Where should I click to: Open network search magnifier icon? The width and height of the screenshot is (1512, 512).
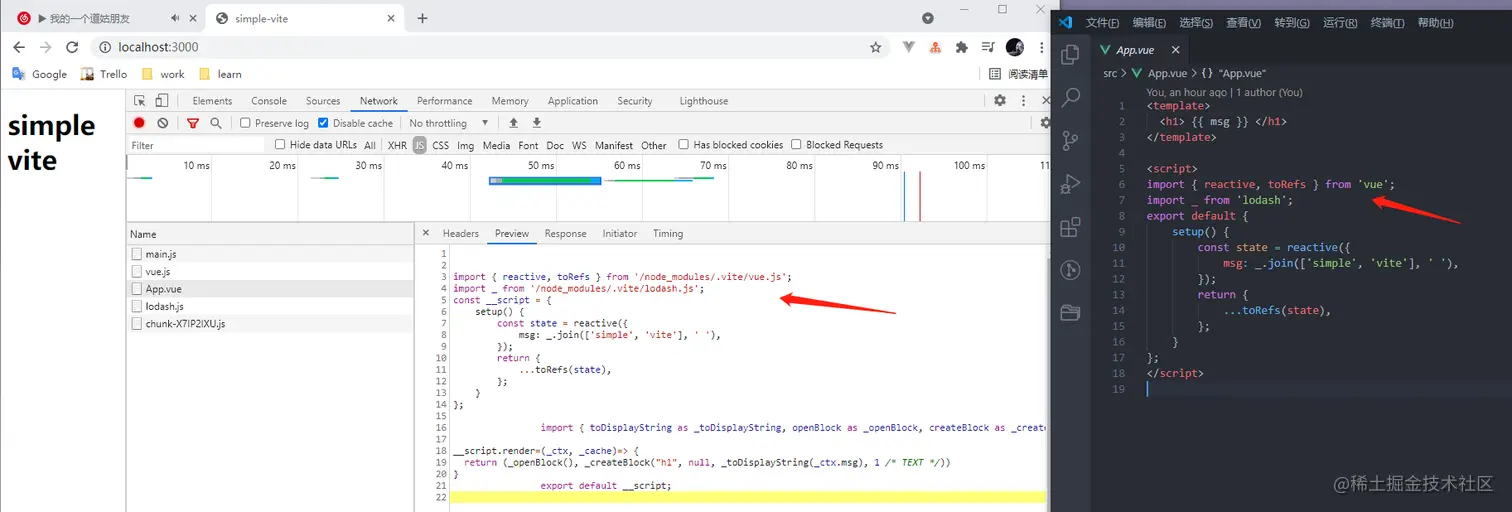click(x=216, y=123)
